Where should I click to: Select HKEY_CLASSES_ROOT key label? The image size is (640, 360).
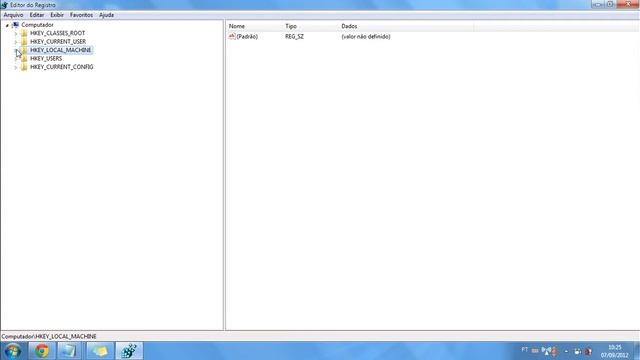[58, 33]
